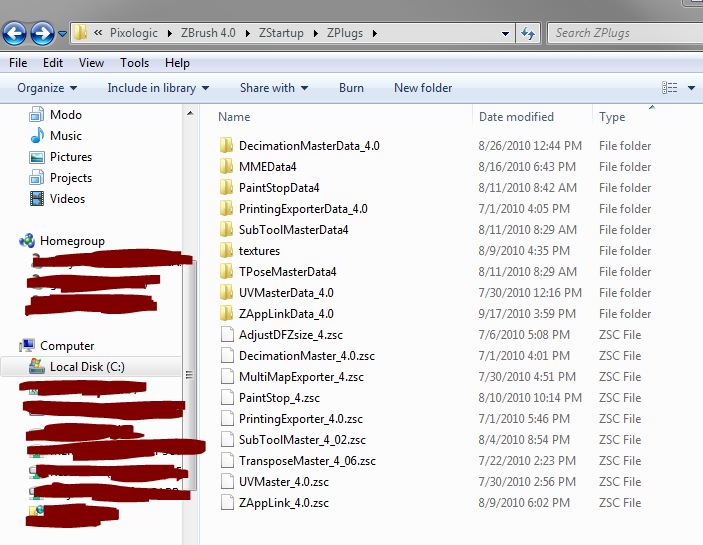Select the TransposeMaster_4_06.zsc file name
The height and width of the screenshot is (545, 703).
coord(307,461)
